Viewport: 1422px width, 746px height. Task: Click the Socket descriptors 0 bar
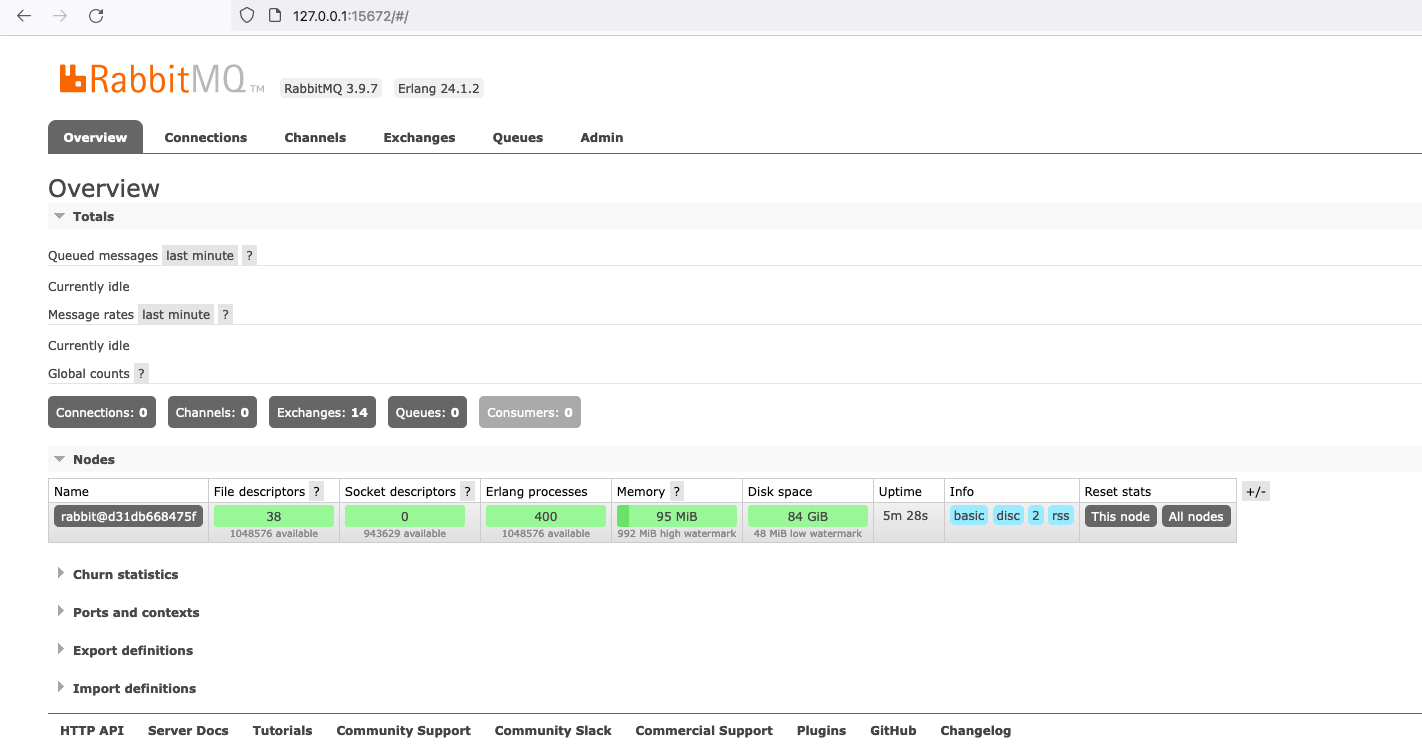tap(405, 516)
